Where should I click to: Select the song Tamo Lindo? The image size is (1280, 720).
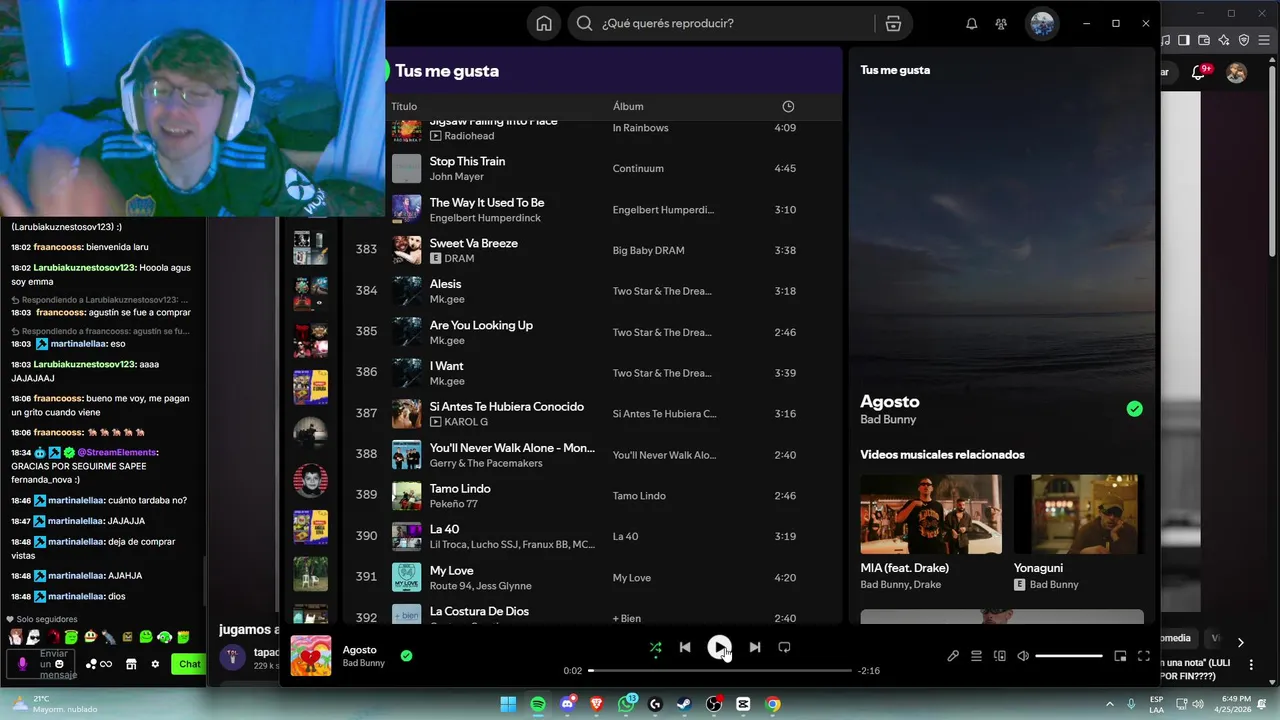tap(460, 489)
